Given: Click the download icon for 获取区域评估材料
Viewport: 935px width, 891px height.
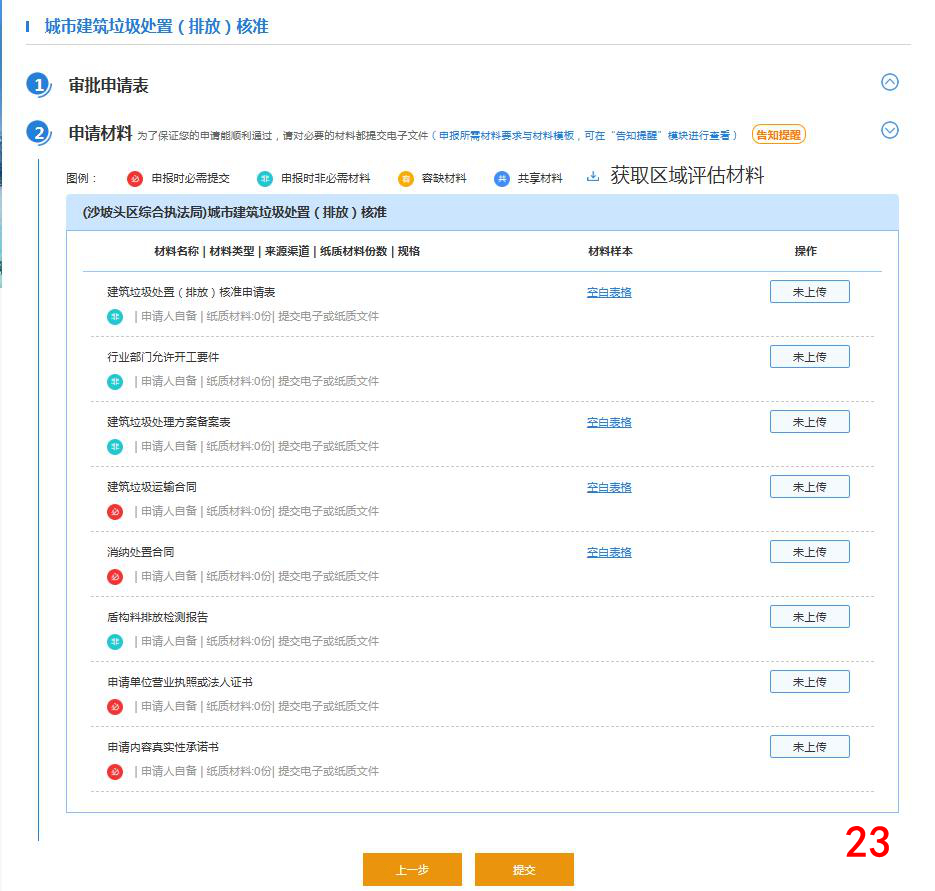Looking at the screenshot, I should tap(593, 177).
